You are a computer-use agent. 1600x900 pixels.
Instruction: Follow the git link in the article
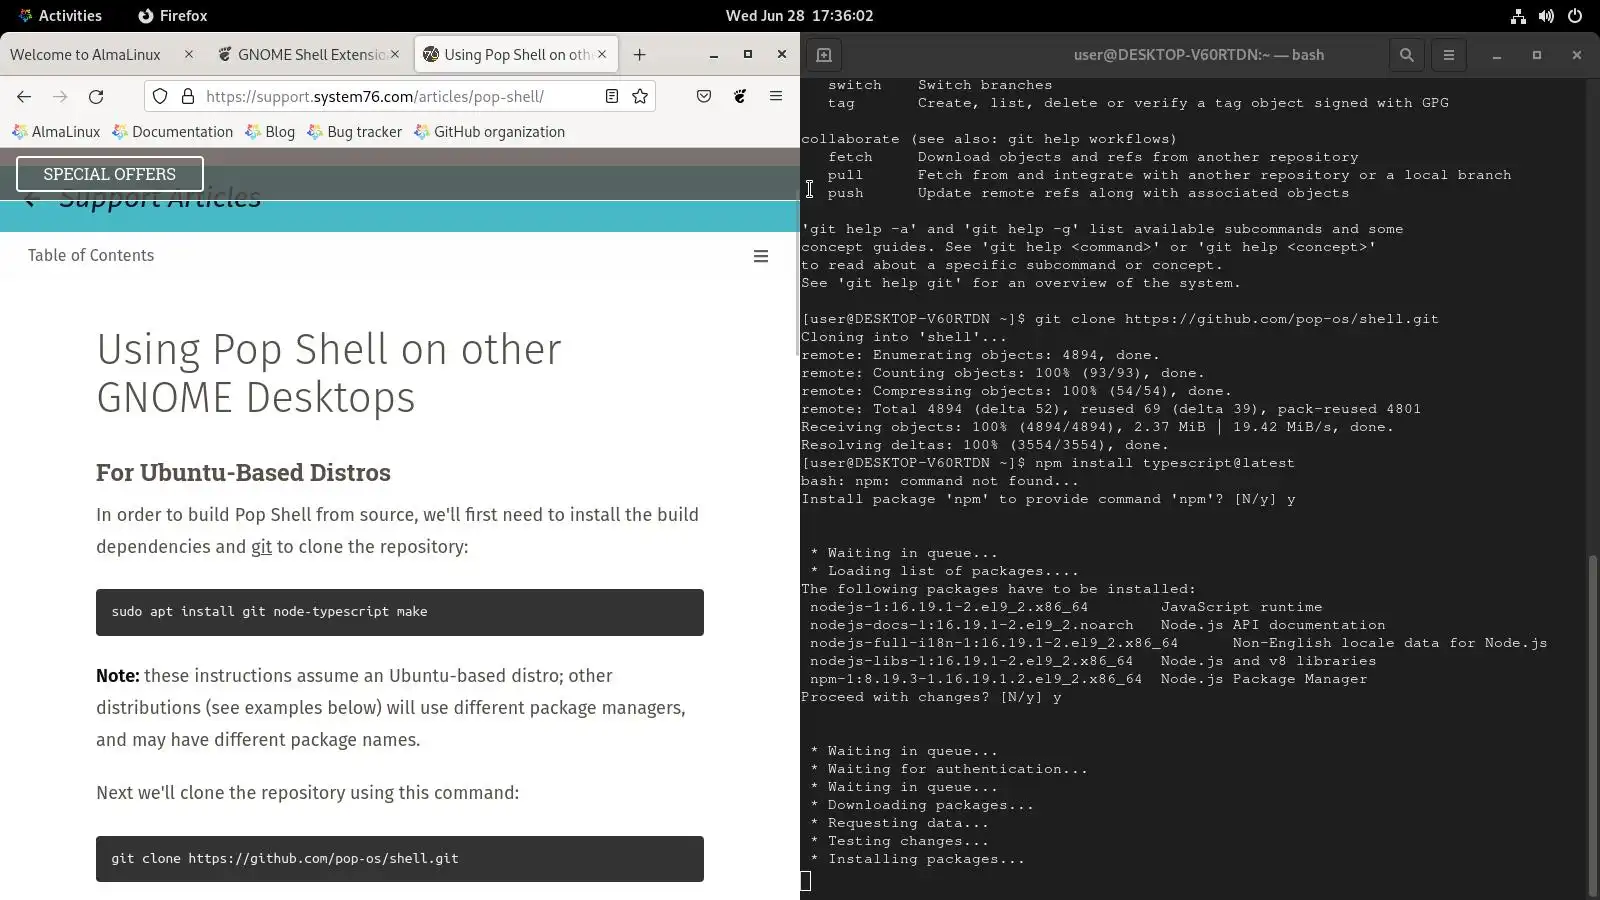click(x=261, y=547)
